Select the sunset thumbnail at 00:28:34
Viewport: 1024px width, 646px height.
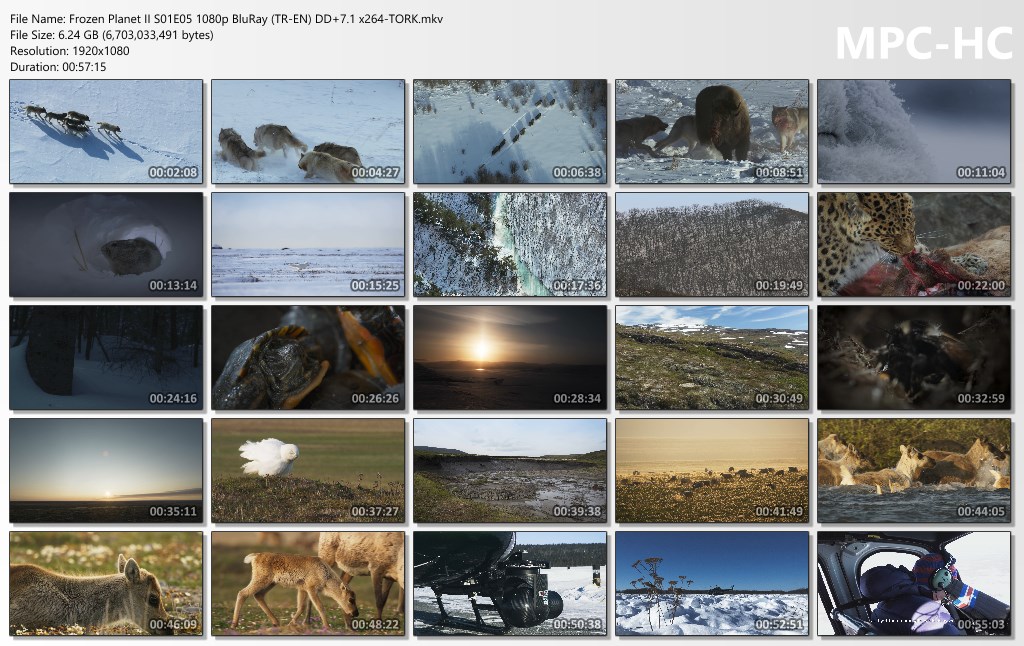click(x=510, y=357)
